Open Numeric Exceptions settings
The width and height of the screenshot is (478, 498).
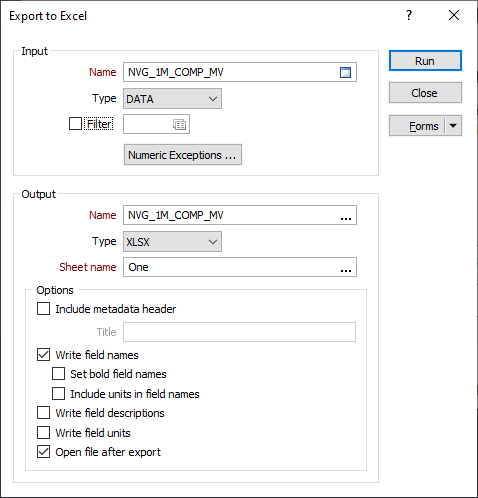[x=183, y=155]
